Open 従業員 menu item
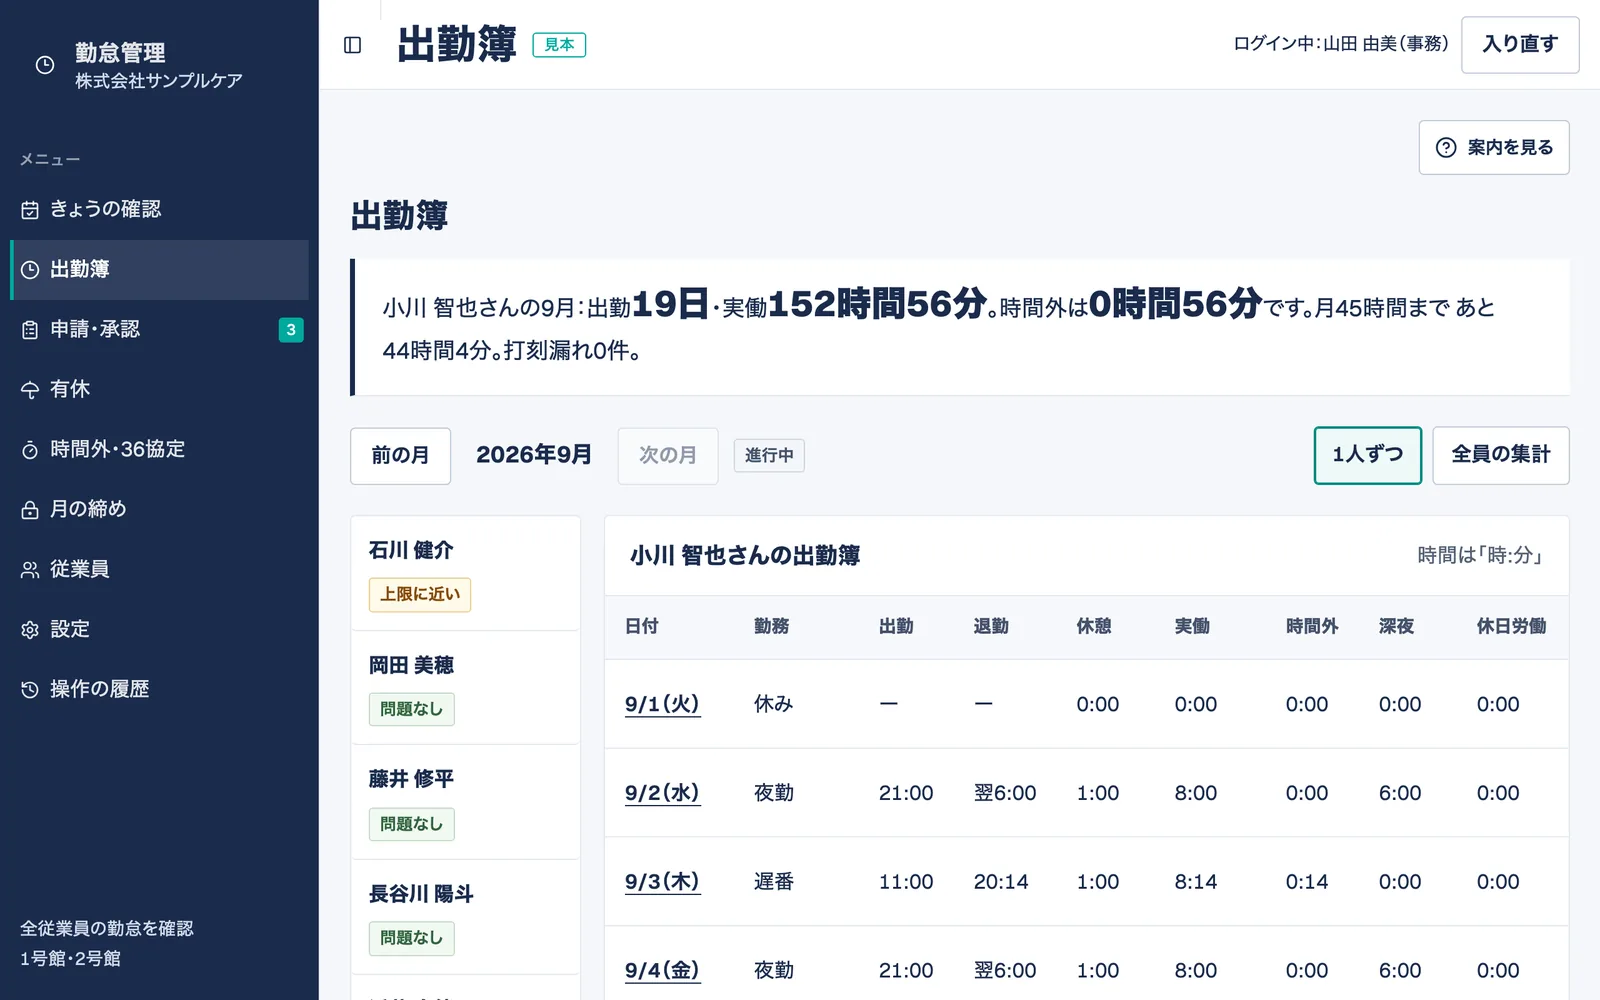 pyautogui.click(x=159, y=570)
